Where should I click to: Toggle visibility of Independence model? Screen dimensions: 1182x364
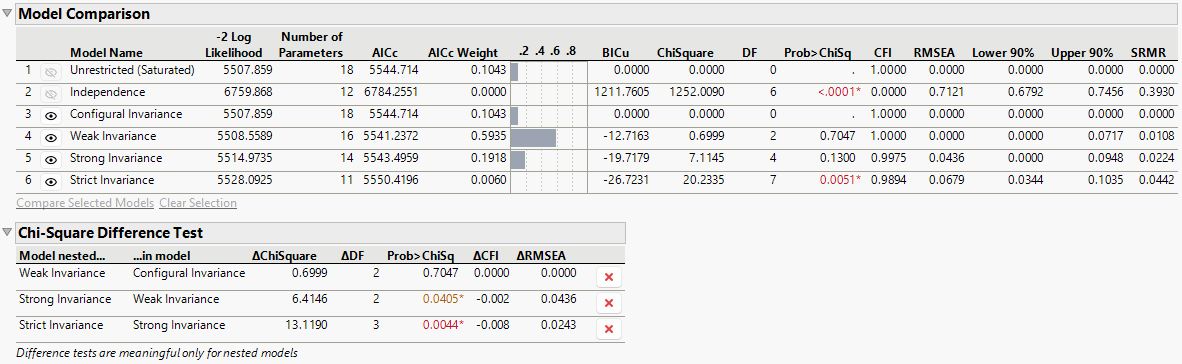[51, 93]
